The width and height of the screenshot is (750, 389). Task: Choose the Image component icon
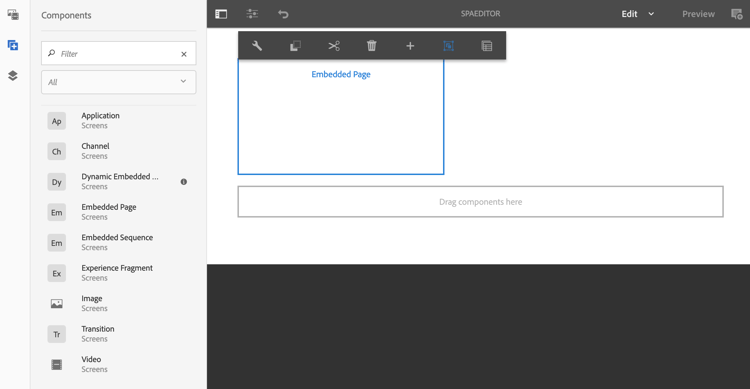point(56,304)
